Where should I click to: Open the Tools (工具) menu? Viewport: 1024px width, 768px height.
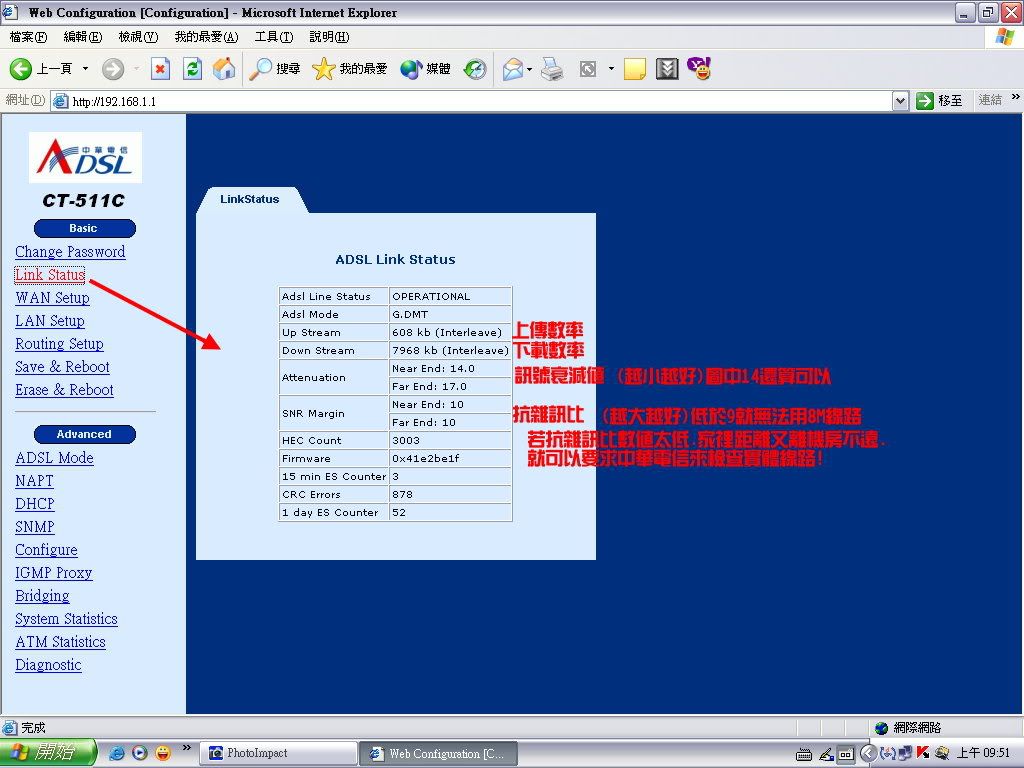tap(274, 37)
